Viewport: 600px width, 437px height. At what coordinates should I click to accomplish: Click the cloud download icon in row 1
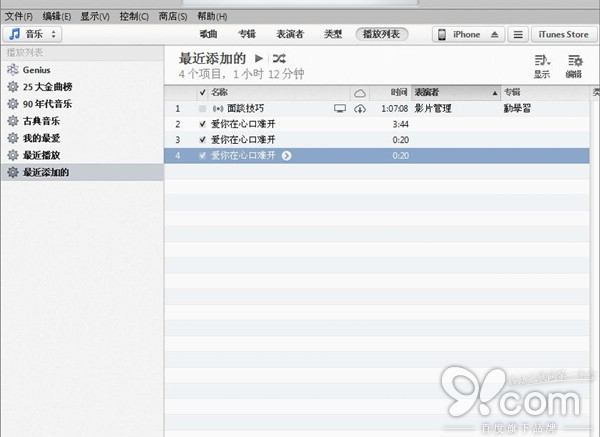click(x=360, y=108)
